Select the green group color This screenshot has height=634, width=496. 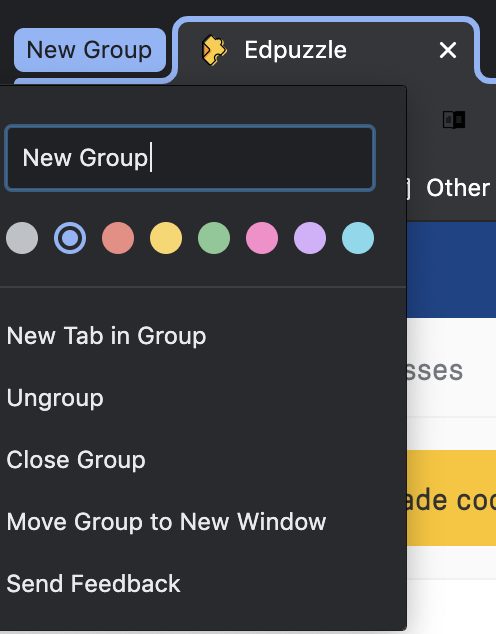(214, 238)
